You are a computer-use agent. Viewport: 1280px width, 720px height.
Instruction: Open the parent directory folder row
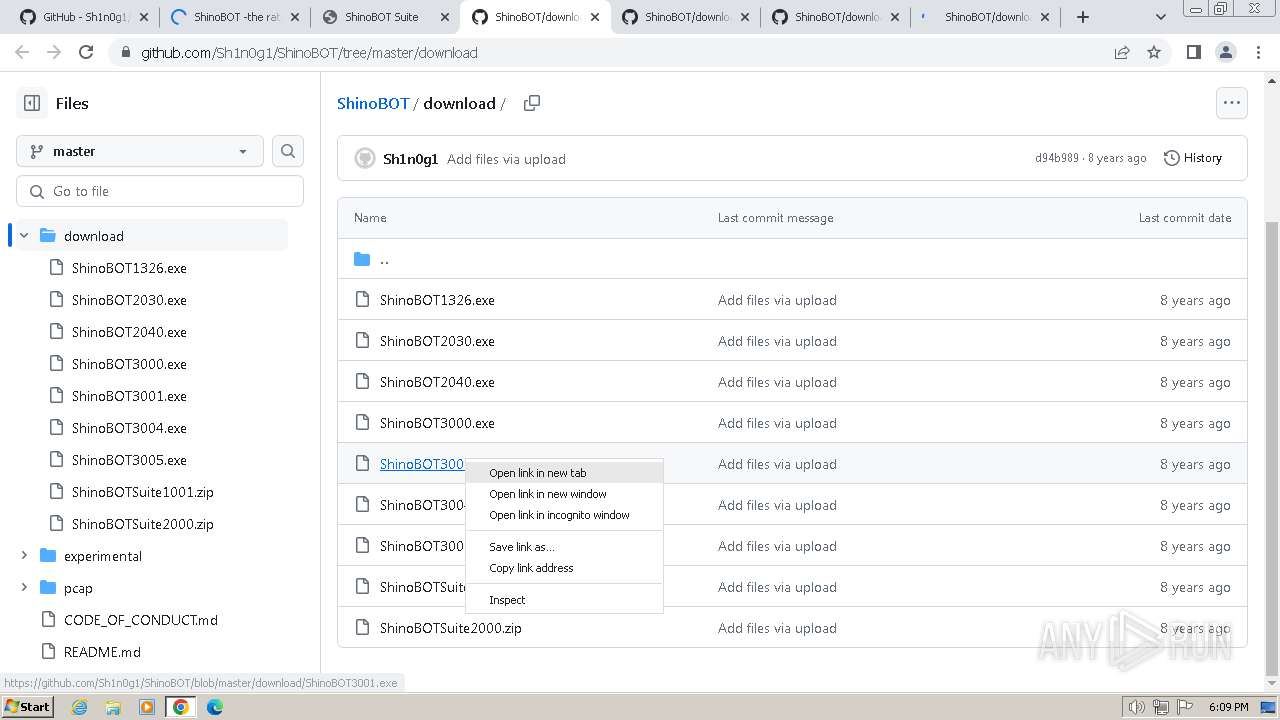click(x=792, y=259)
